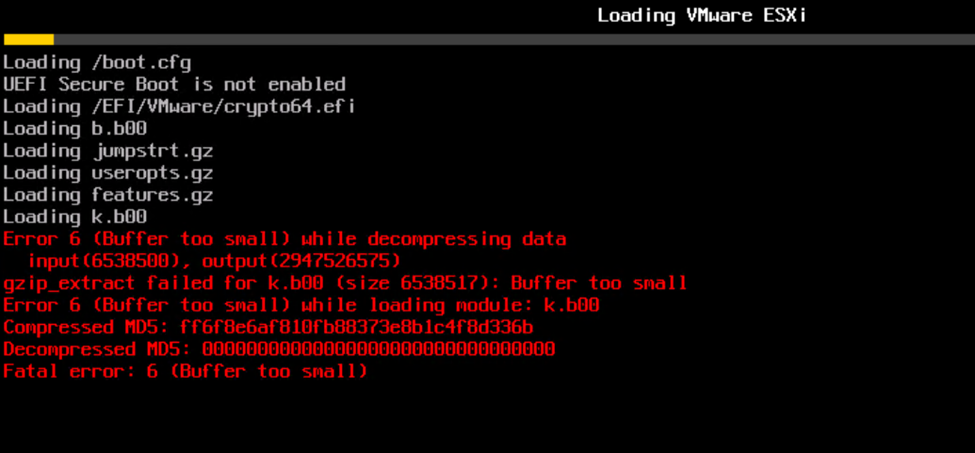
Task: Select the 'Loading /boot.cfg' line
Action: click(96, 62)
